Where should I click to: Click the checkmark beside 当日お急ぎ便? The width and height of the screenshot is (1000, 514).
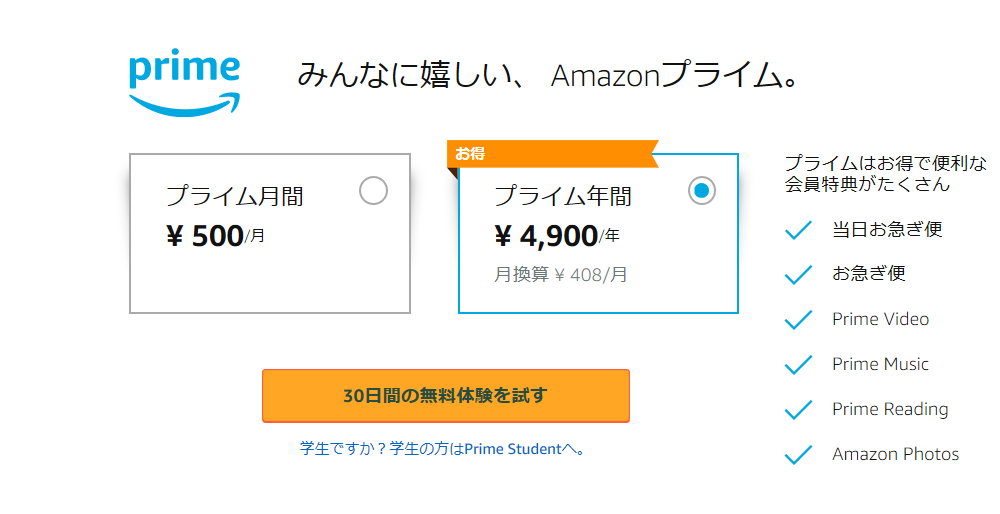coord(798,230)
